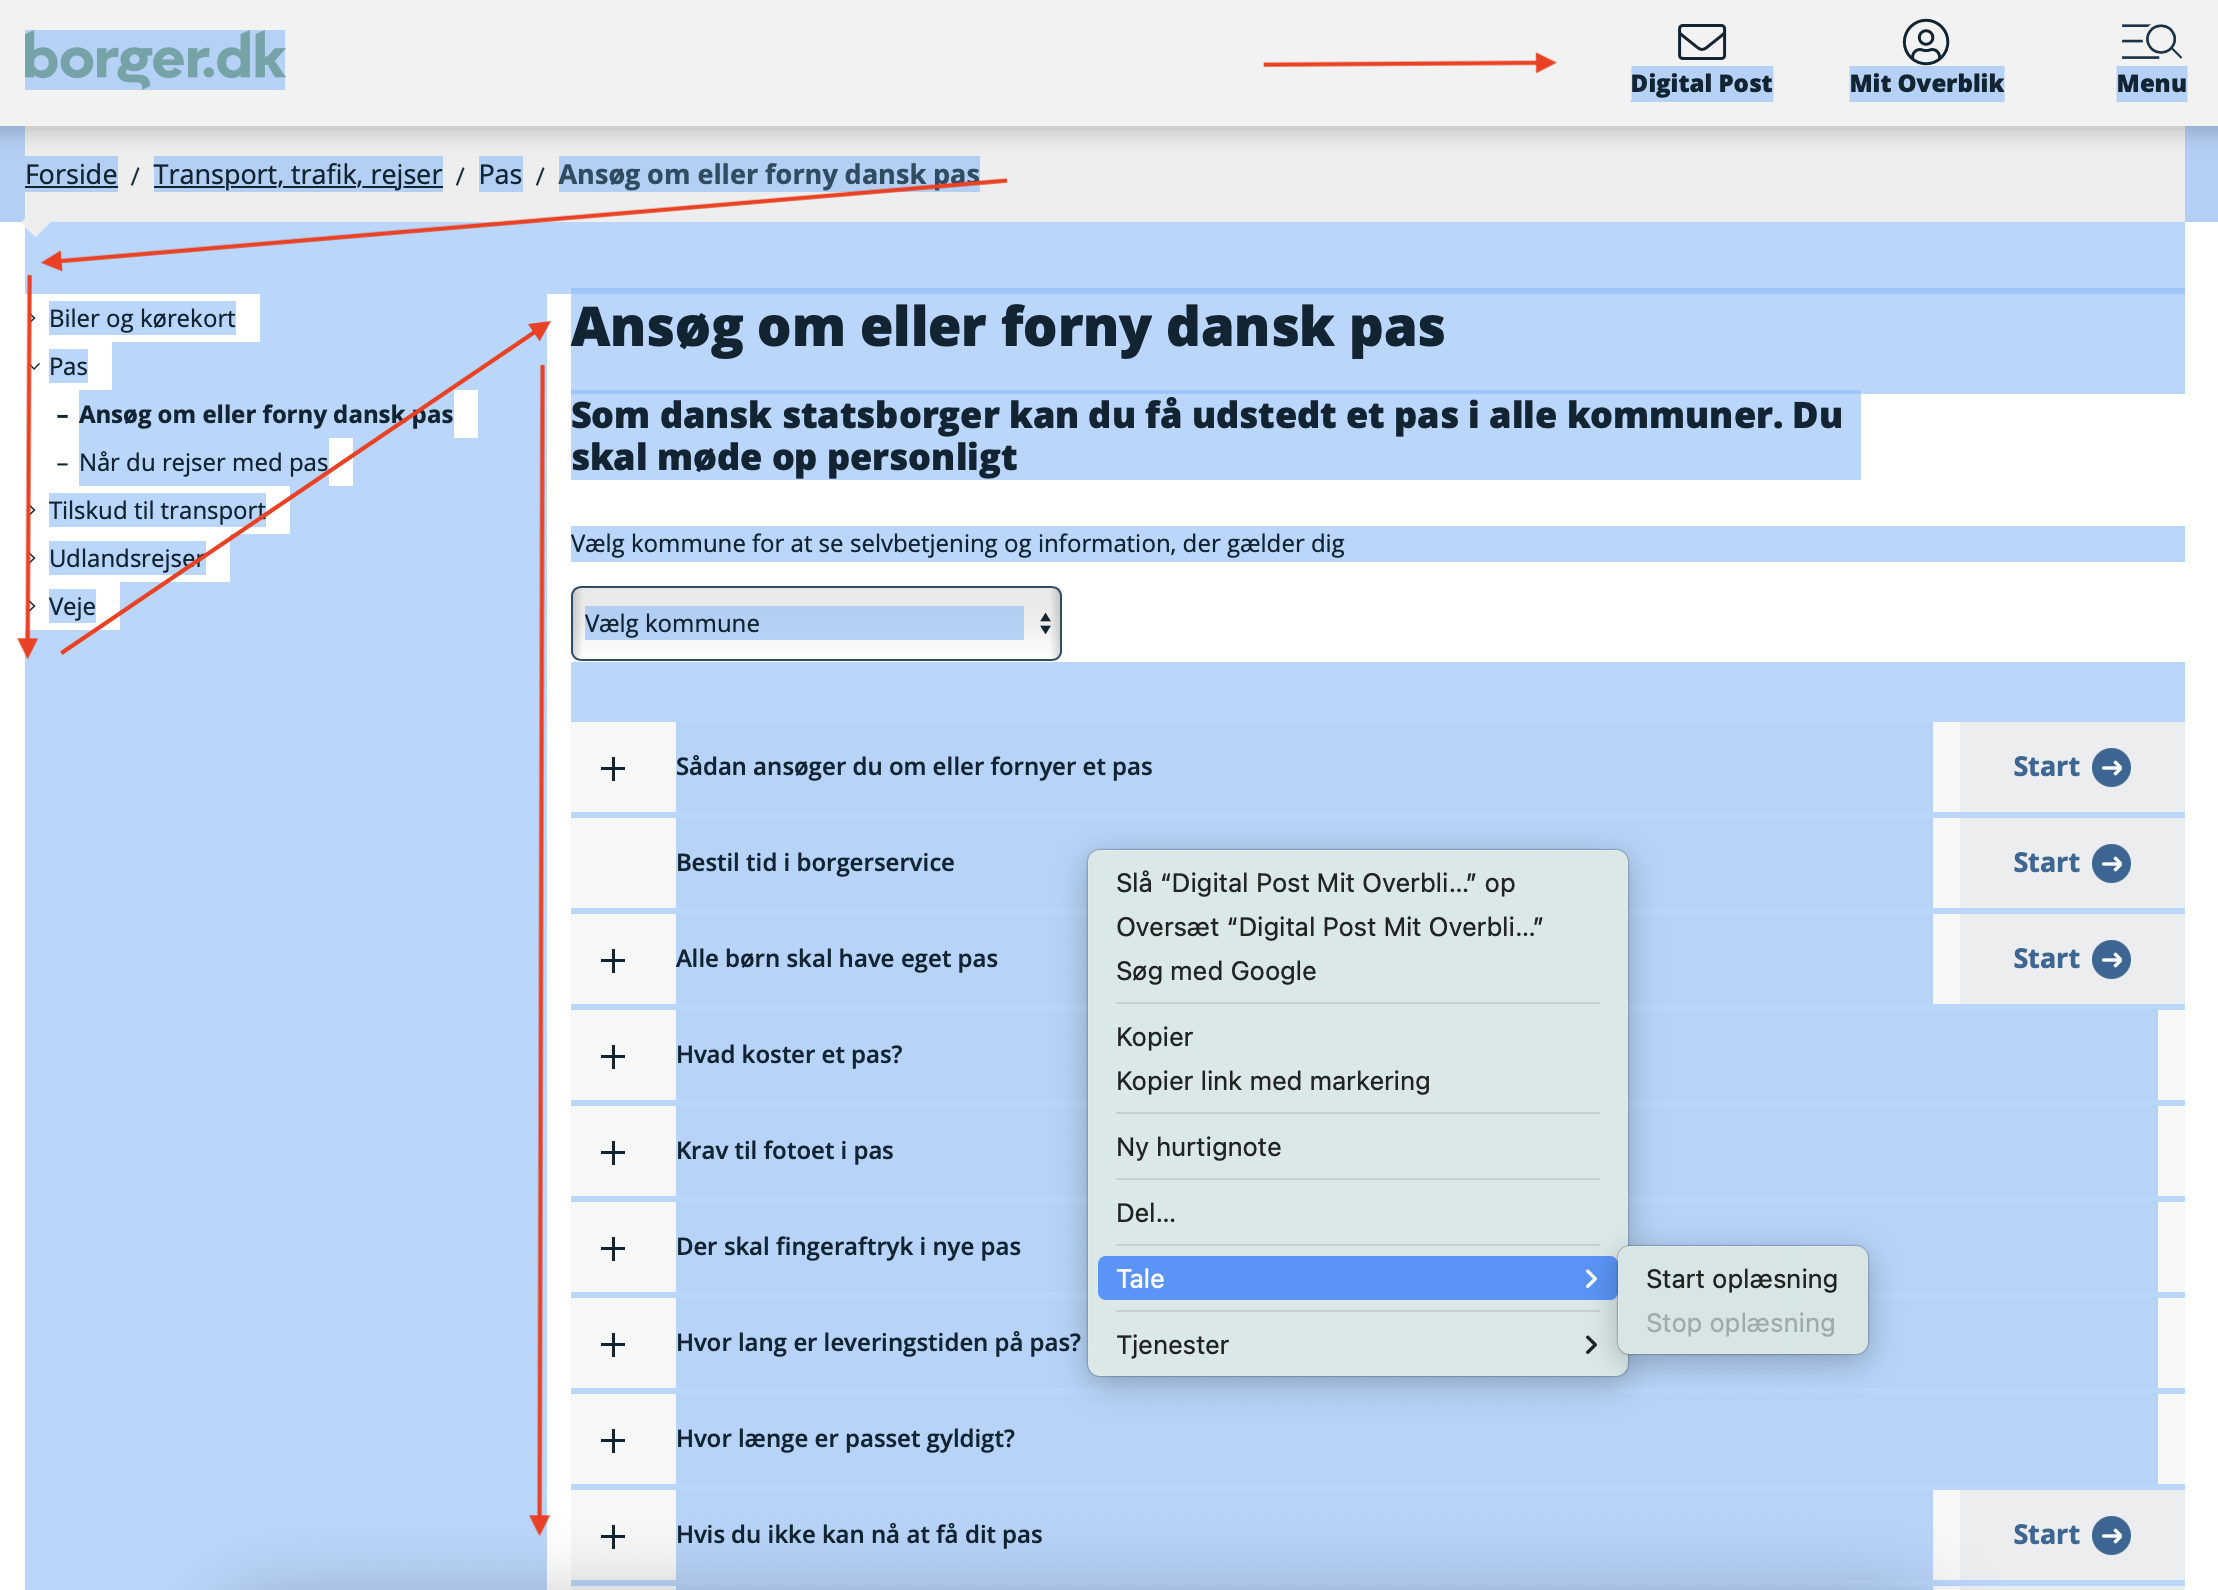Choose Del... in context menu
2218x1590 pixels.
coord(1357,1213)
